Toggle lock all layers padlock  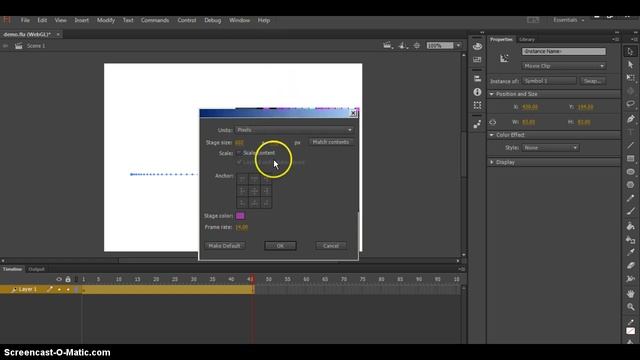(68, 279)
